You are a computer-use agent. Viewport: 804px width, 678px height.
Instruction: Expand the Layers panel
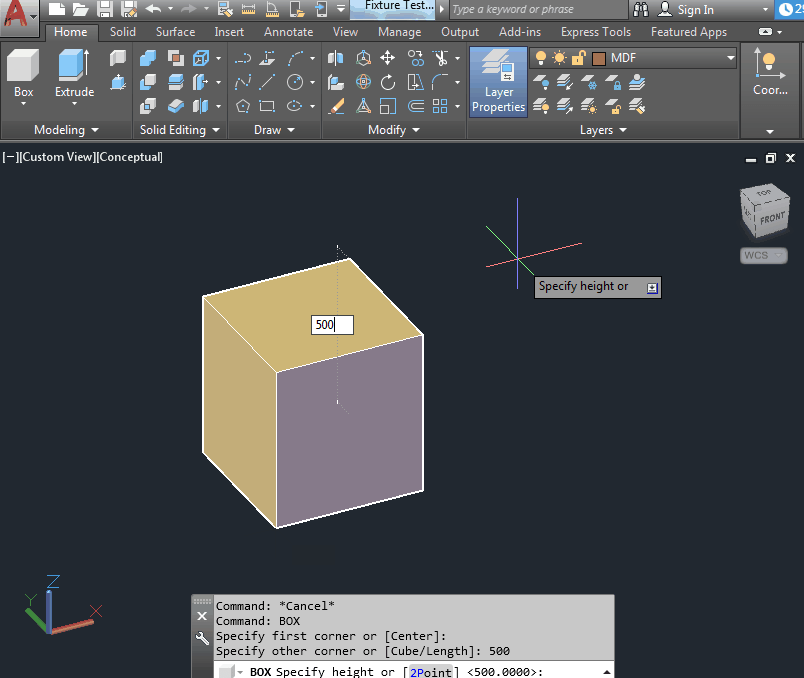[603, 130]
